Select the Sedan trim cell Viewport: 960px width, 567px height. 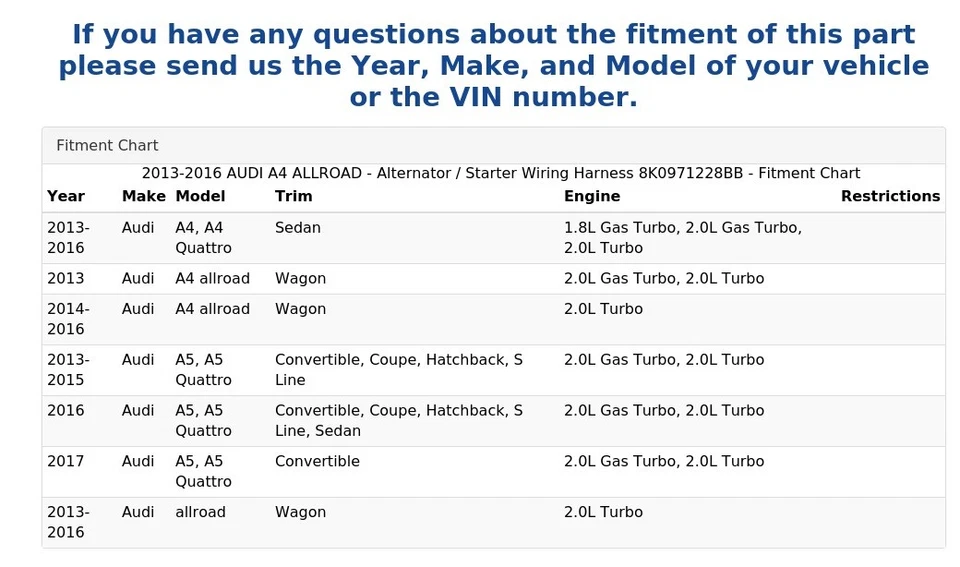coord(298,228)
